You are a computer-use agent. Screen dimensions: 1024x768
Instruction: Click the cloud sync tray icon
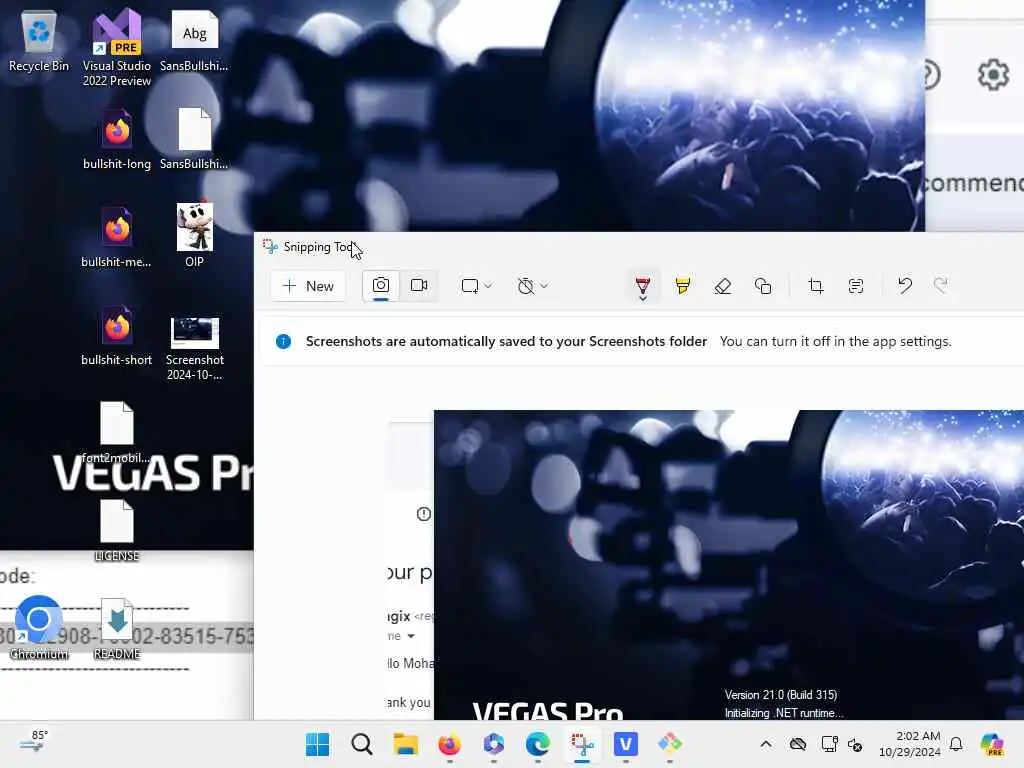point(797,744)
